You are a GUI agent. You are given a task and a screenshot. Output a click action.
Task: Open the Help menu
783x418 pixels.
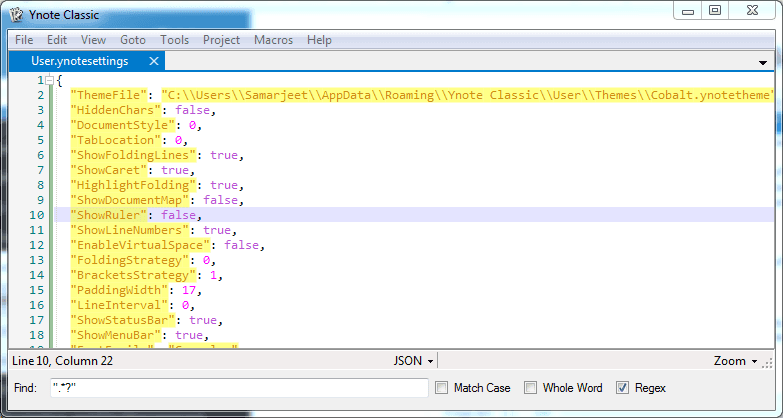click(319, 40)
